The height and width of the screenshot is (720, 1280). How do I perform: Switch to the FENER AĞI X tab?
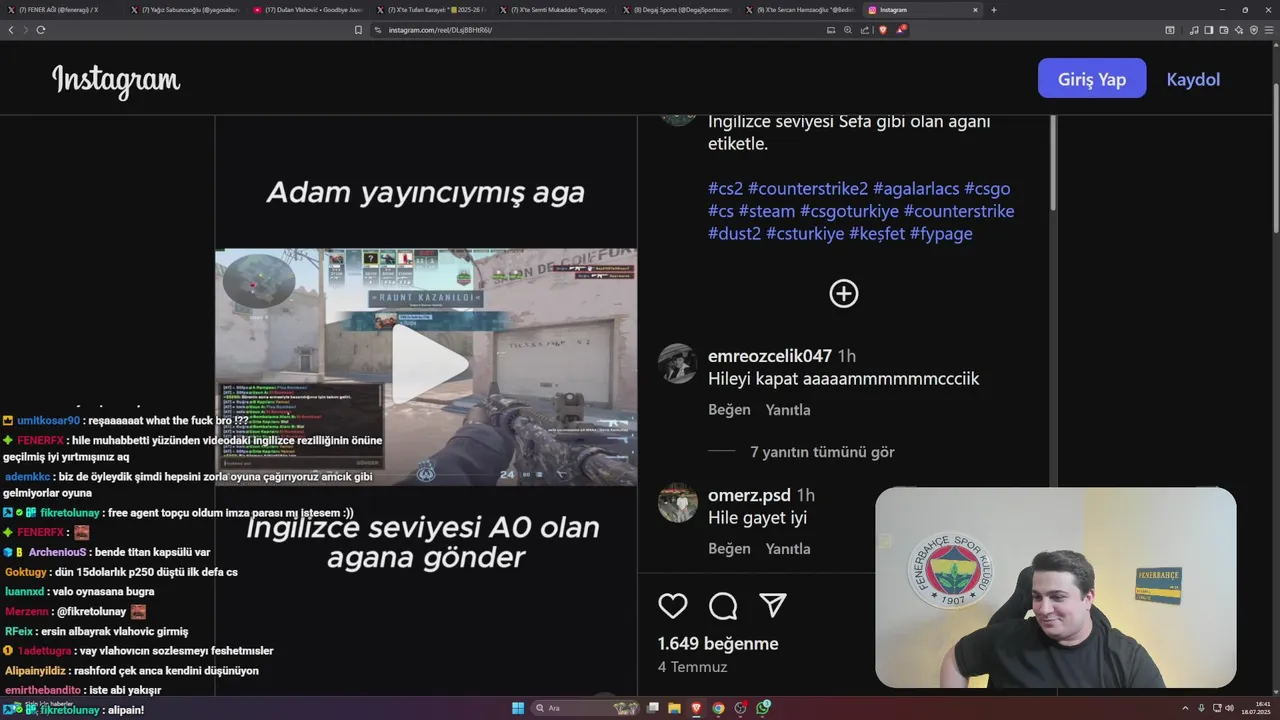point(60,10)
